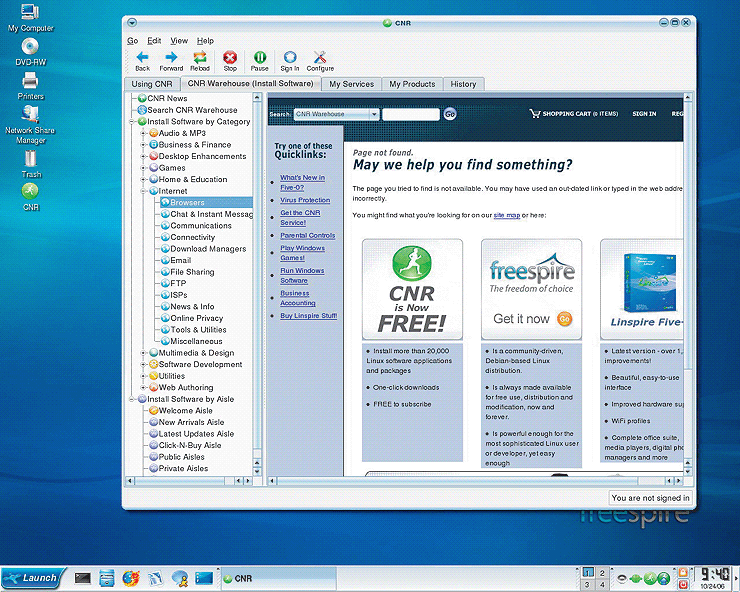Open the Firefox icon in taskbar
This screenshot has height=592, width=740.
tap(131, 578)
